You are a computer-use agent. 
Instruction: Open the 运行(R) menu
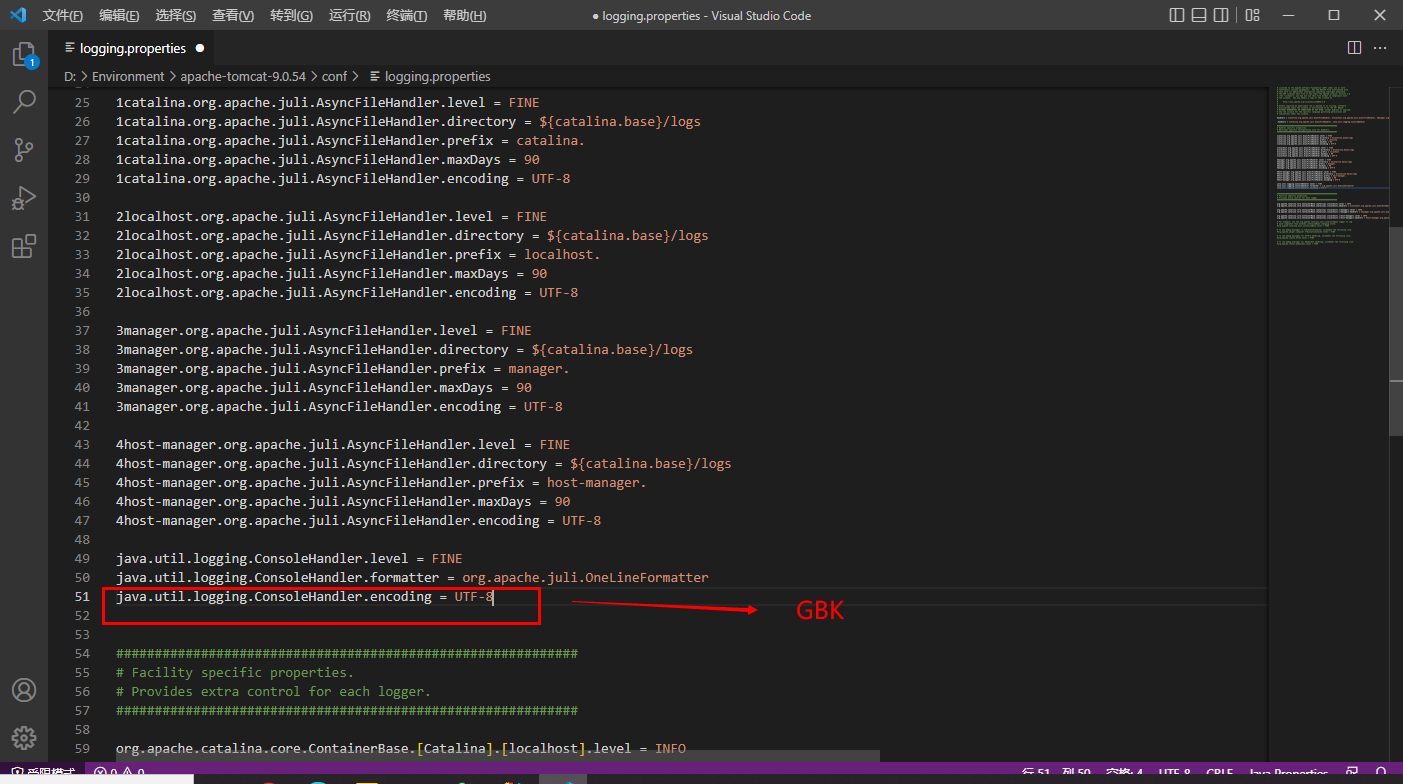click(x=349, y=16)
